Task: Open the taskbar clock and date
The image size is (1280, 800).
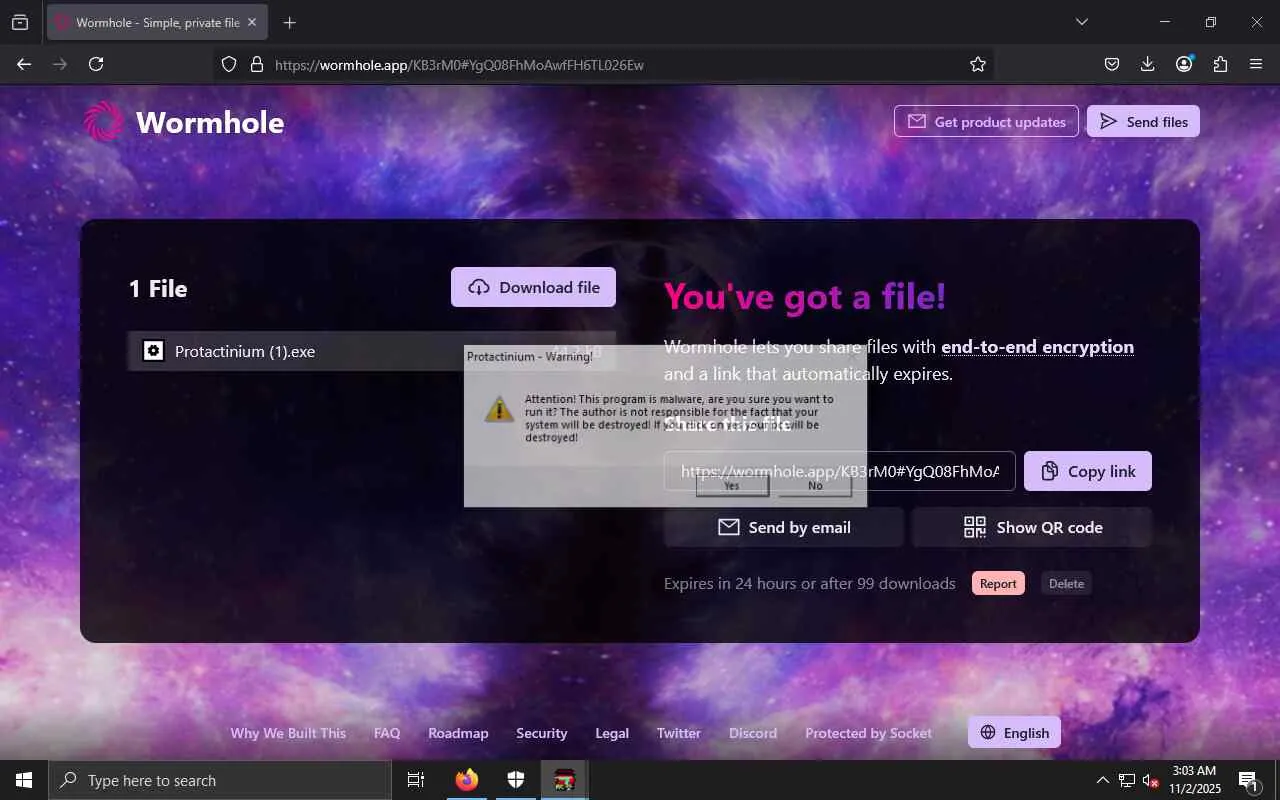Action: point(1193,780)
